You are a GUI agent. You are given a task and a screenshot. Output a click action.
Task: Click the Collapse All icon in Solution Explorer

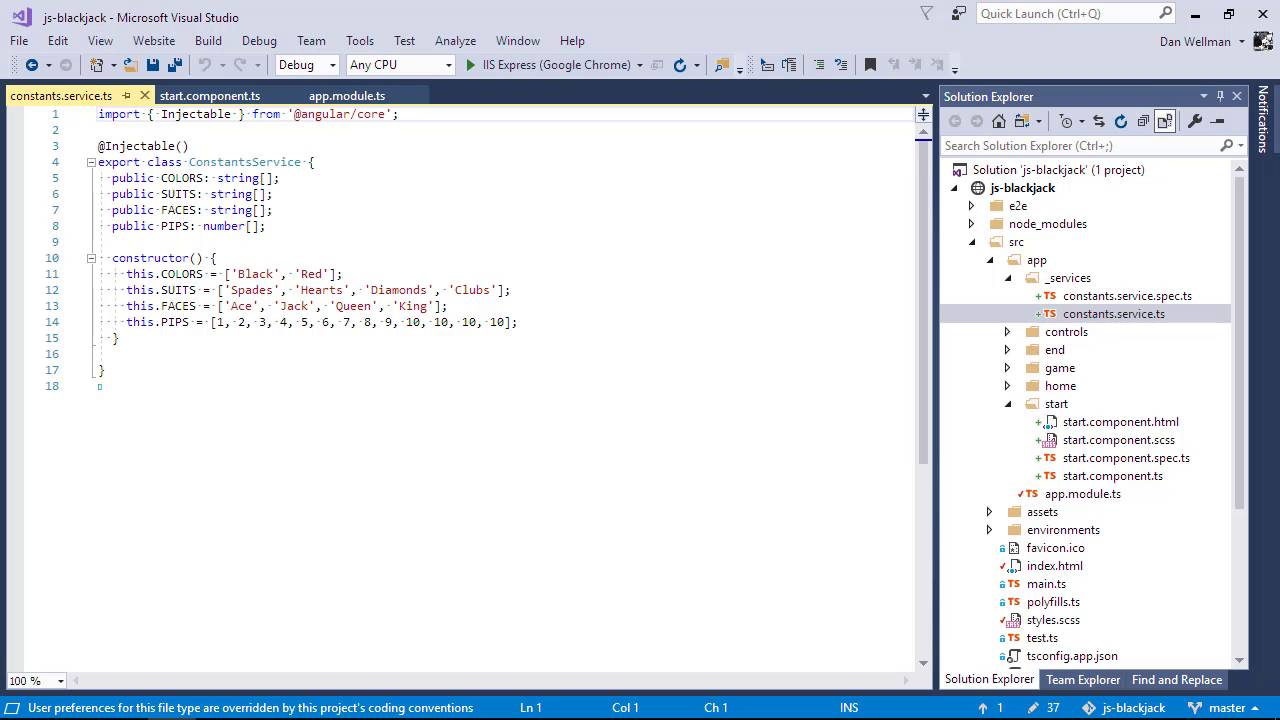1143,121
